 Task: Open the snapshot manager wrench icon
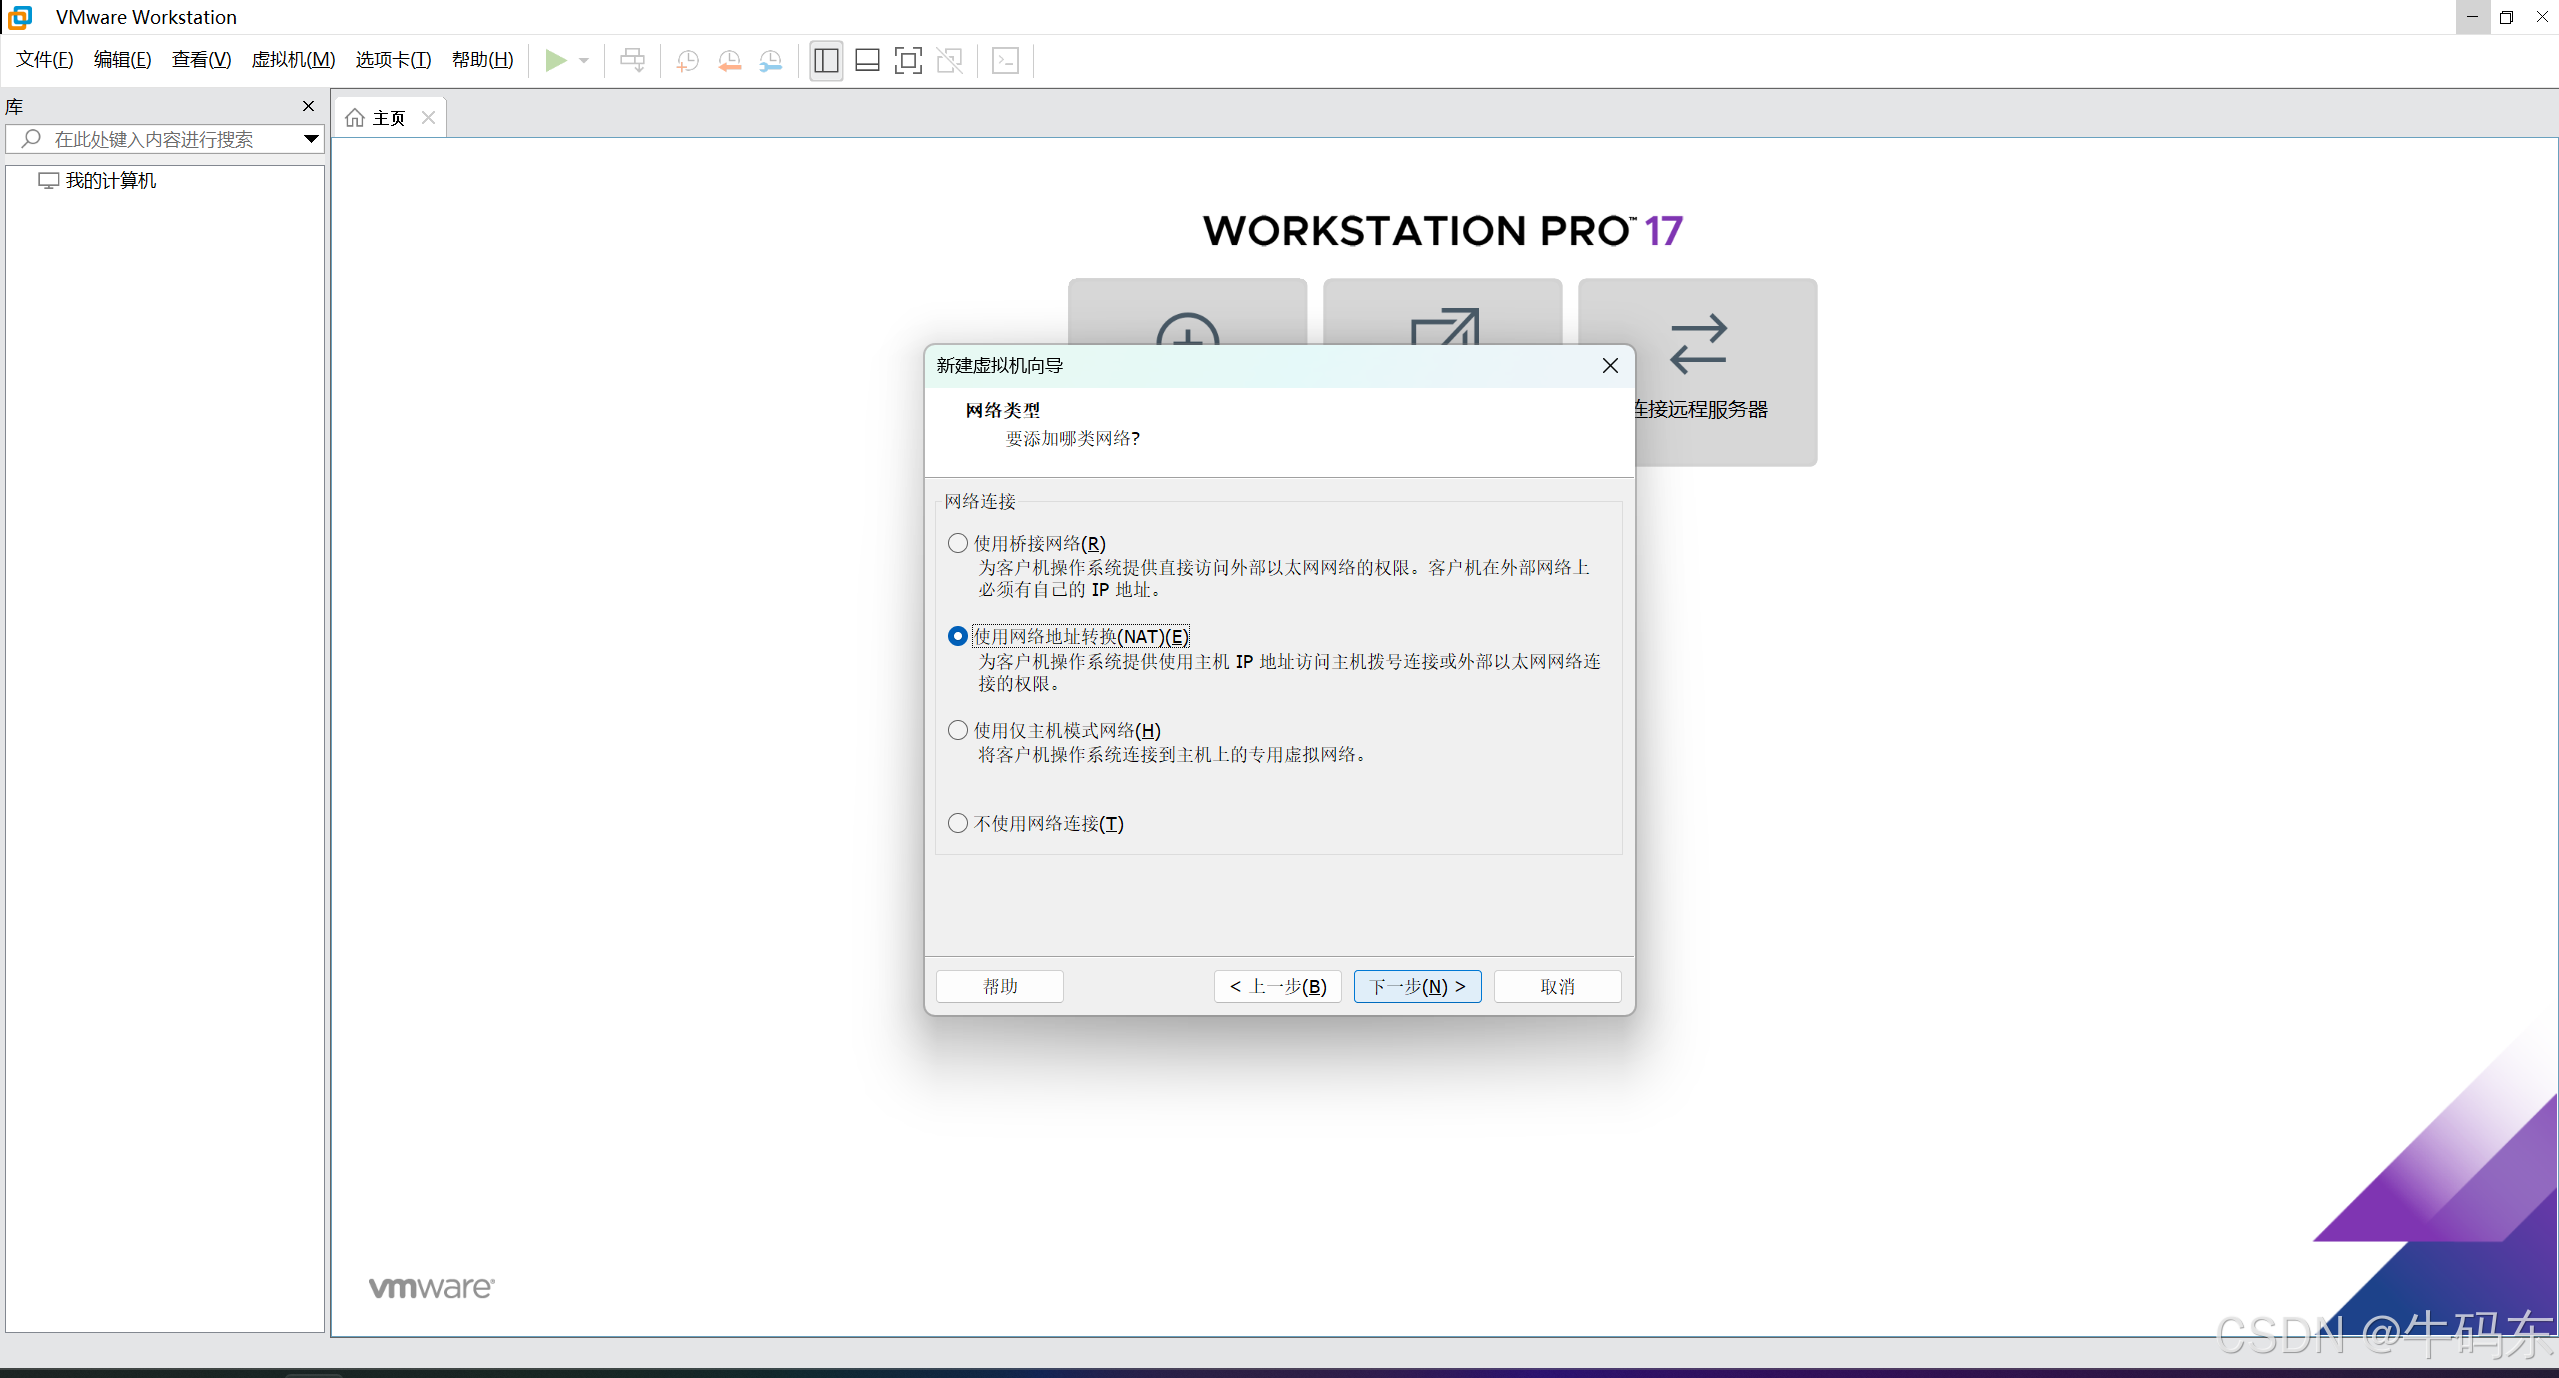770,61
